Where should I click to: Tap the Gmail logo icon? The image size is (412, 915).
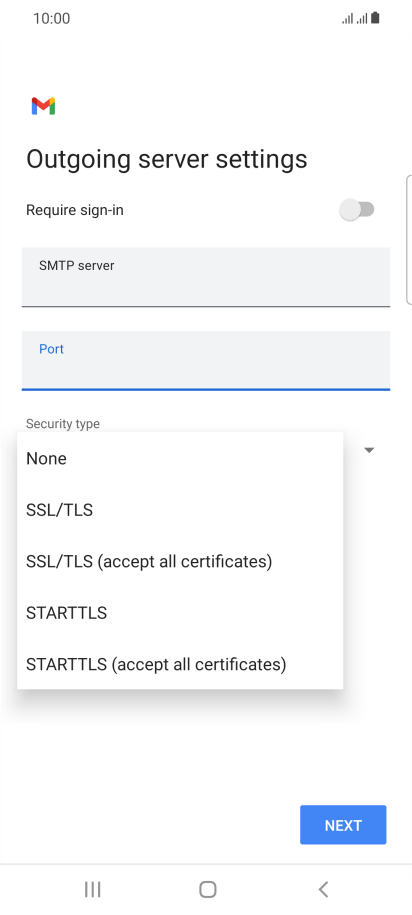[43, 106]
